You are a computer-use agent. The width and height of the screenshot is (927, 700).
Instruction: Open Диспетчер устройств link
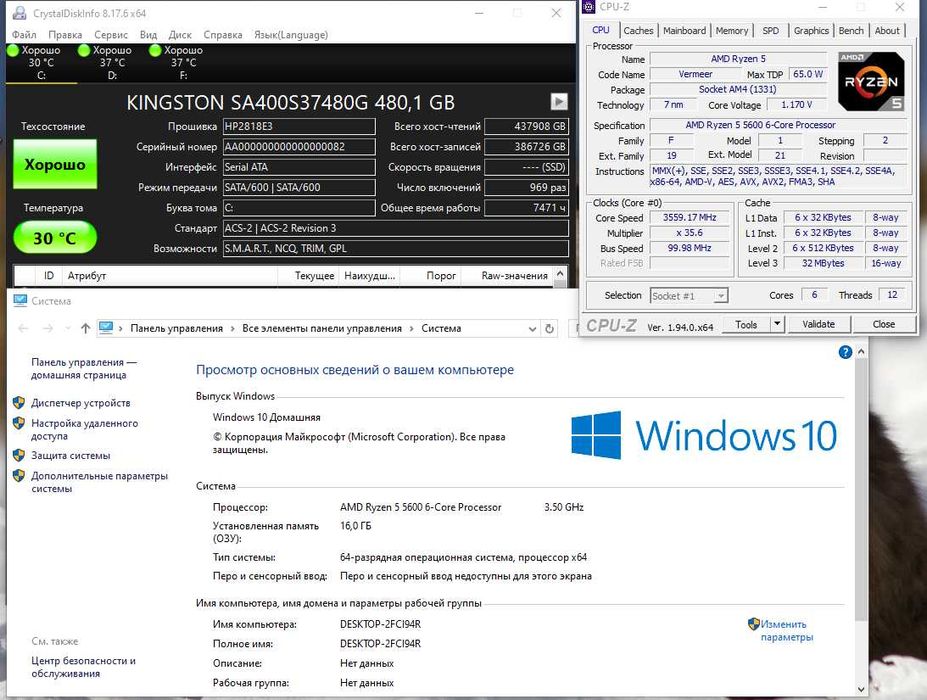click(80, 403)
